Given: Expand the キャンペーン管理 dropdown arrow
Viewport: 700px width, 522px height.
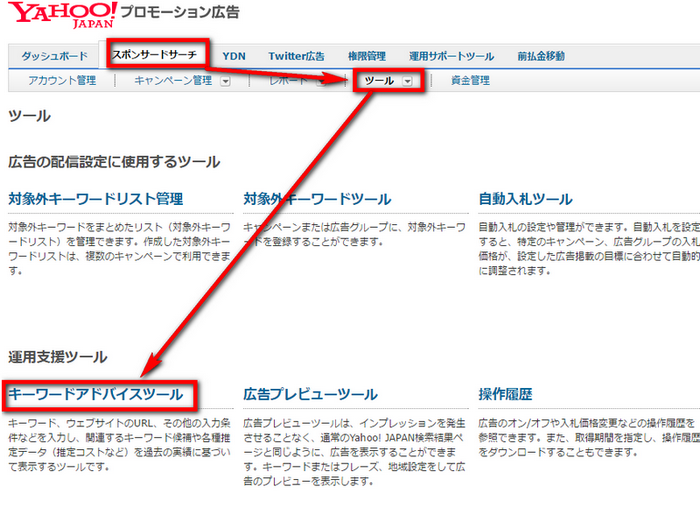Looking at the screenshot, I should 225,82.
